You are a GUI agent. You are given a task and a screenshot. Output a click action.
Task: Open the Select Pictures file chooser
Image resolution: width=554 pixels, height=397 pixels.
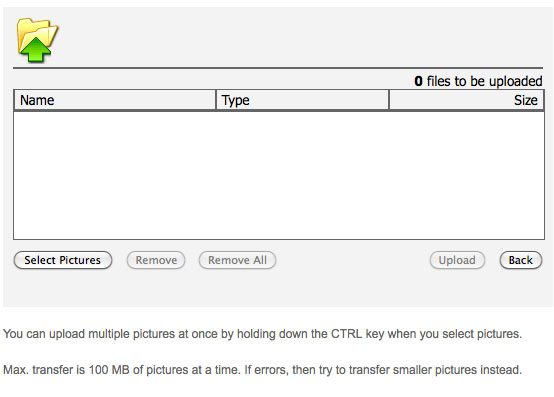(63, 260)
